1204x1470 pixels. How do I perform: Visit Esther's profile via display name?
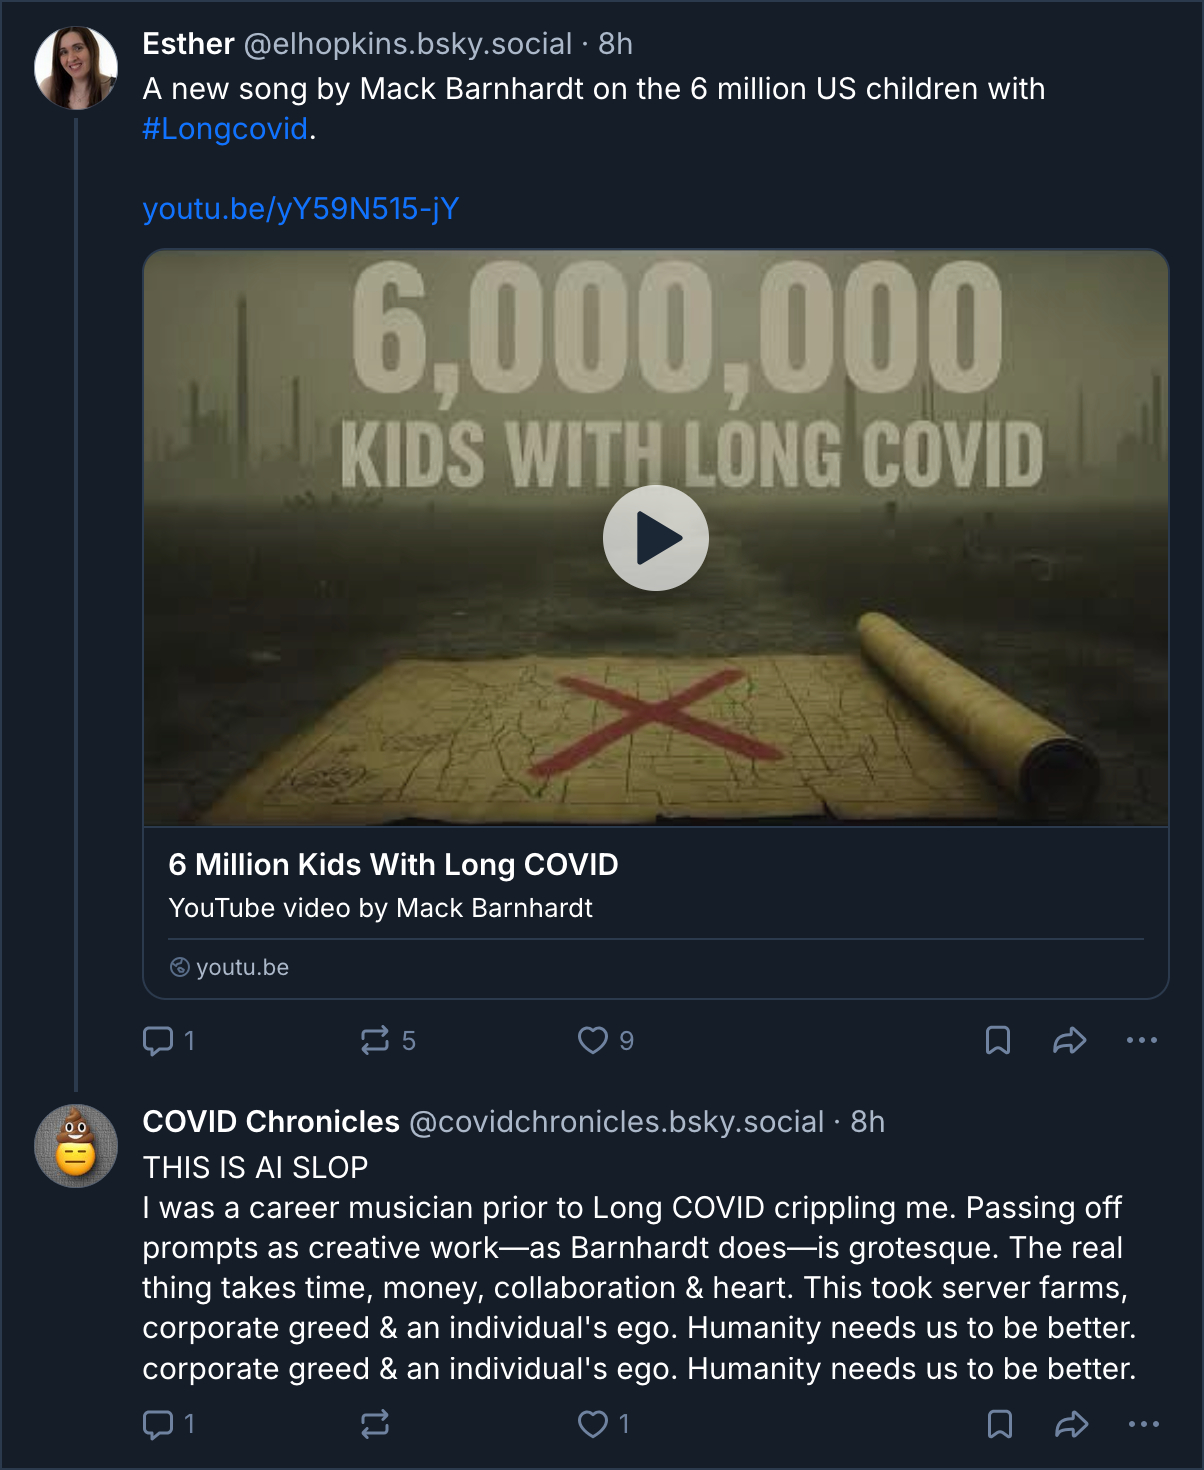click(x=188, y=44)
